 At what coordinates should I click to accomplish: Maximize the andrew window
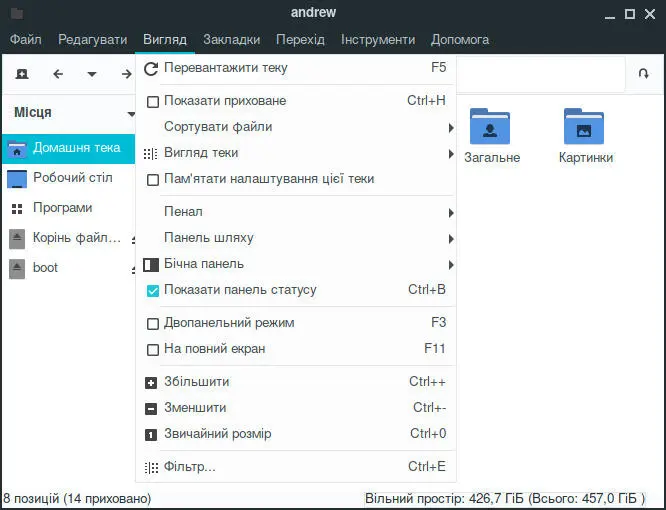coord(629,14)
